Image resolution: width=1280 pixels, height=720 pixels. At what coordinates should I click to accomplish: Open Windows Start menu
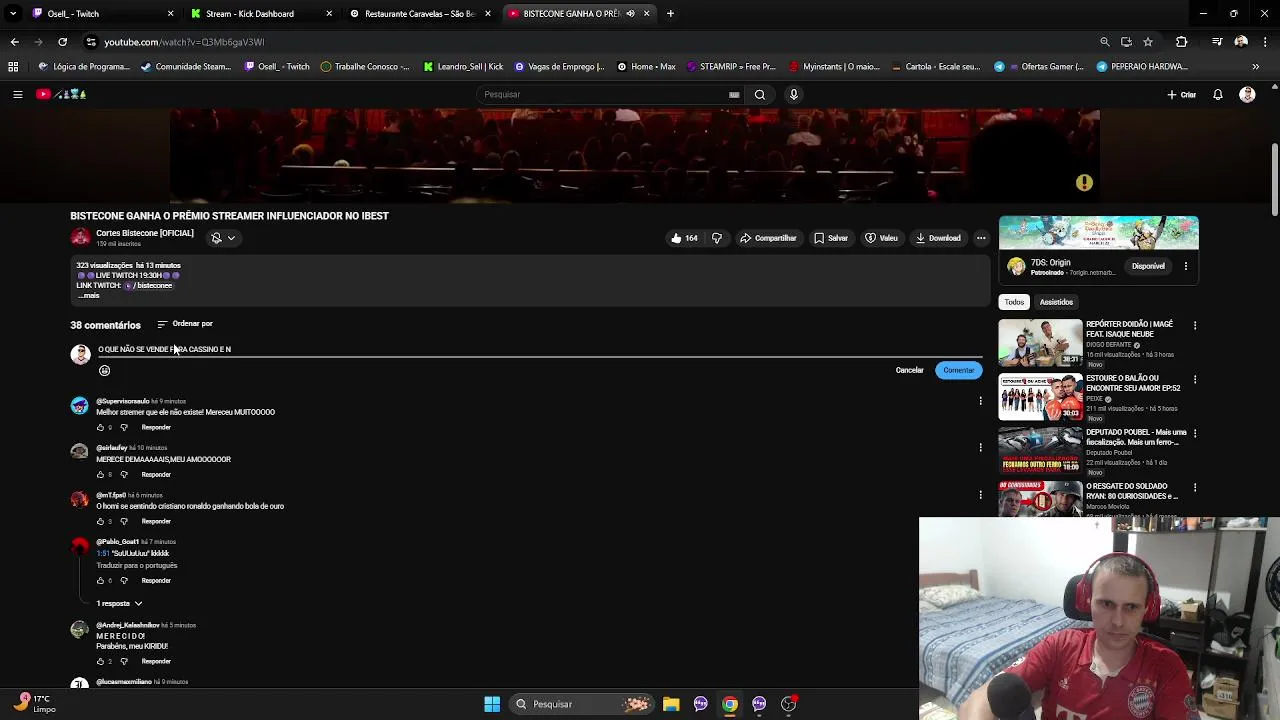pos(492,704)
